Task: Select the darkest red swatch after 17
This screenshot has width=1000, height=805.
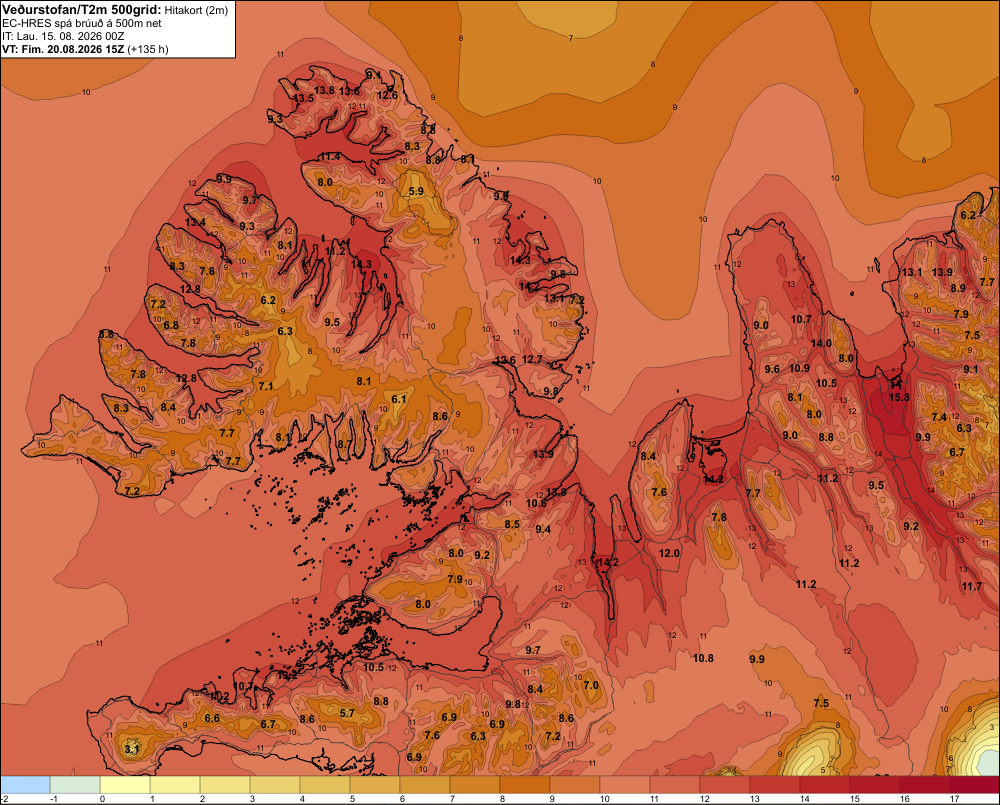Action: point(974,784)
